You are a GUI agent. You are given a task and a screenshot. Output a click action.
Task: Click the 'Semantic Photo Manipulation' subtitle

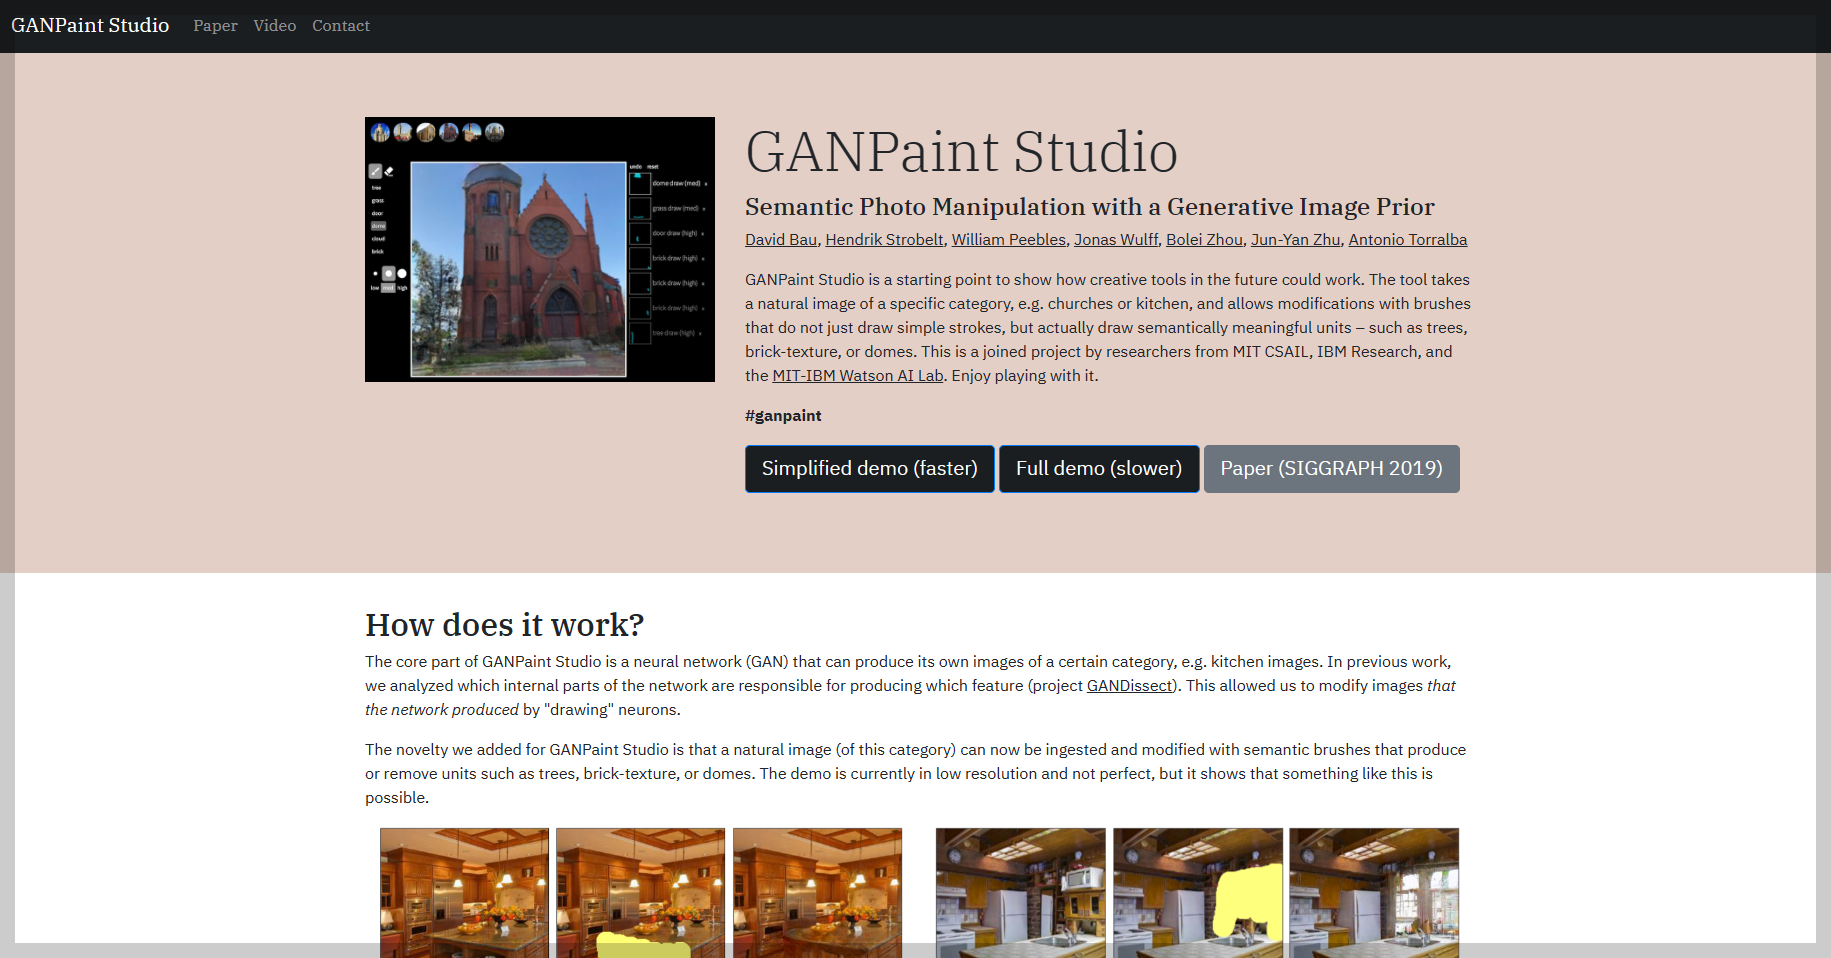click(1090, 207)
